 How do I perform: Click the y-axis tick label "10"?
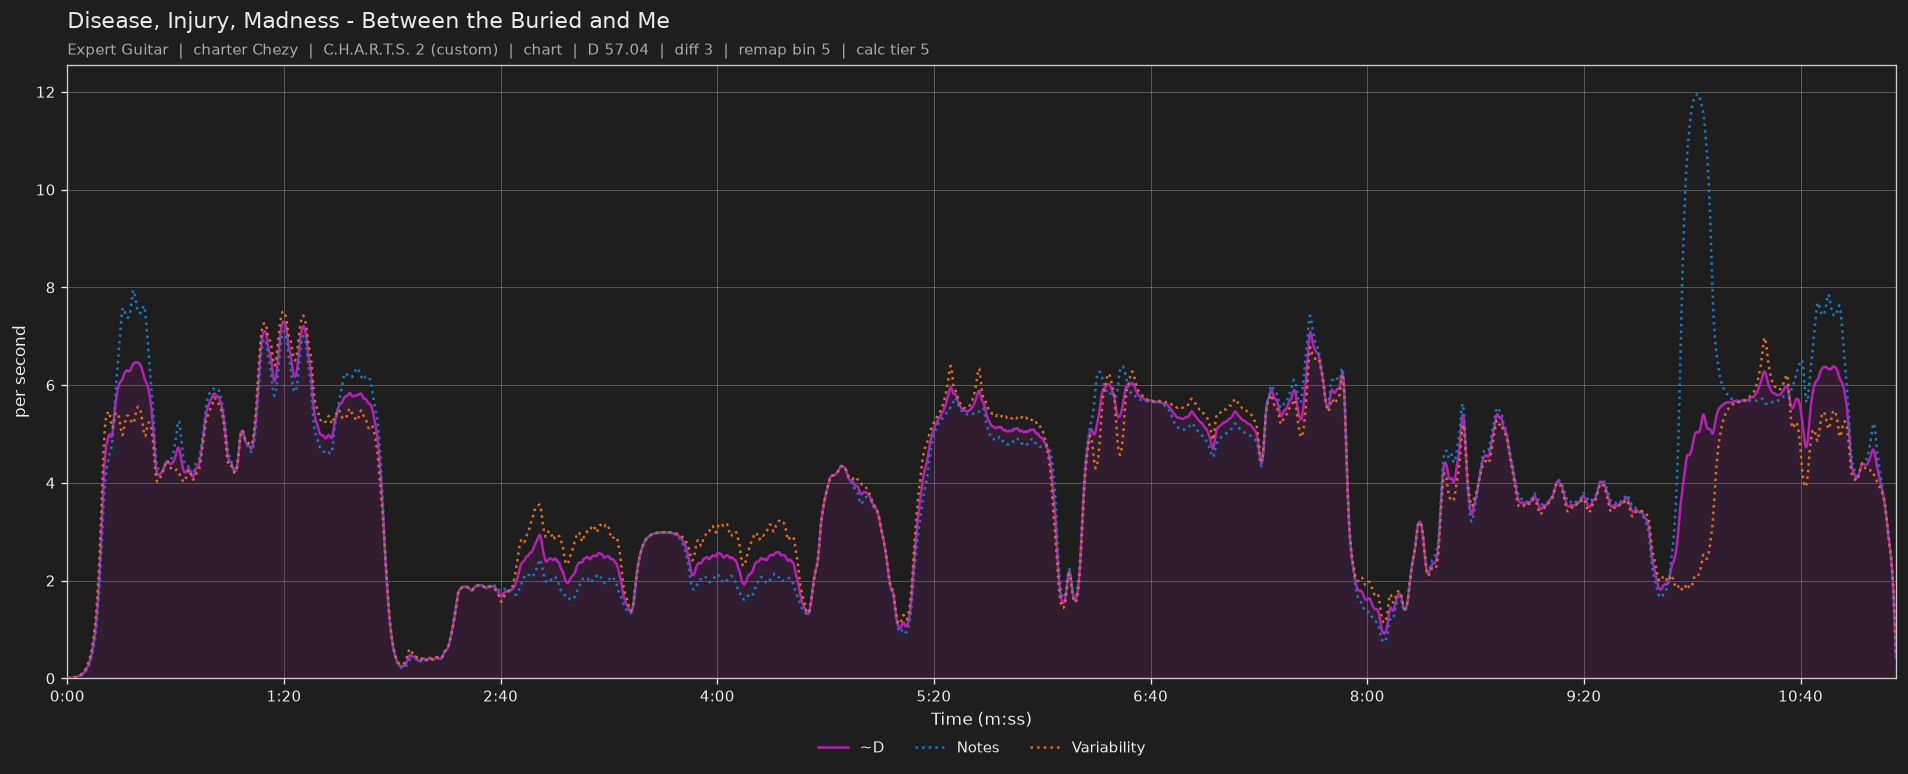tap(46, 190)
